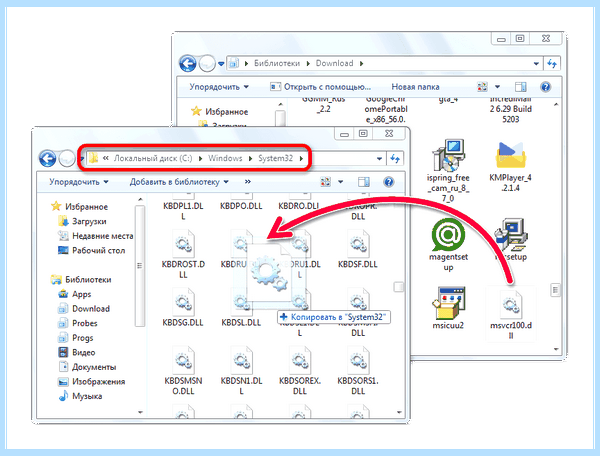Screen dimensions: 600x456
Task: Change view icon in System32 toolbar
Action: click(x=326, y=182)
